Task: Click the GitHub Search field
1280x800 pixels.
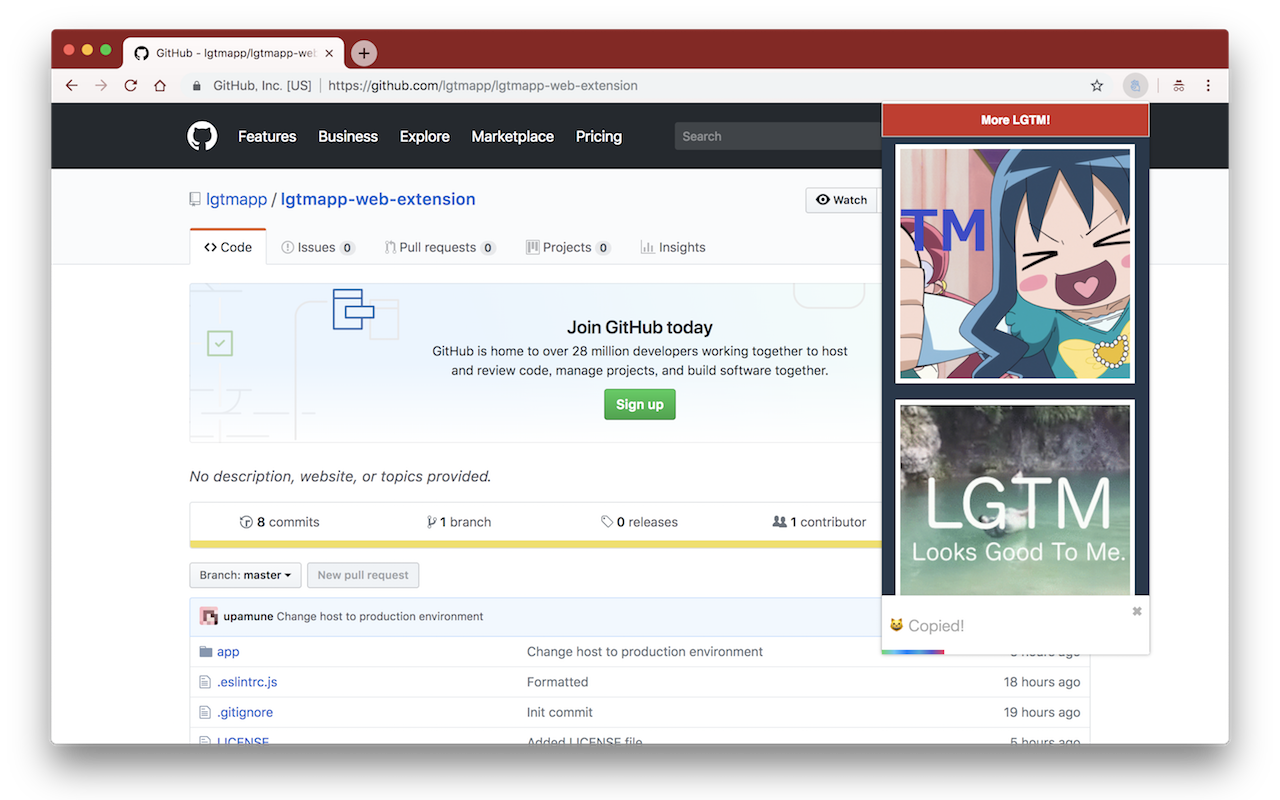Action: point(778,136)
